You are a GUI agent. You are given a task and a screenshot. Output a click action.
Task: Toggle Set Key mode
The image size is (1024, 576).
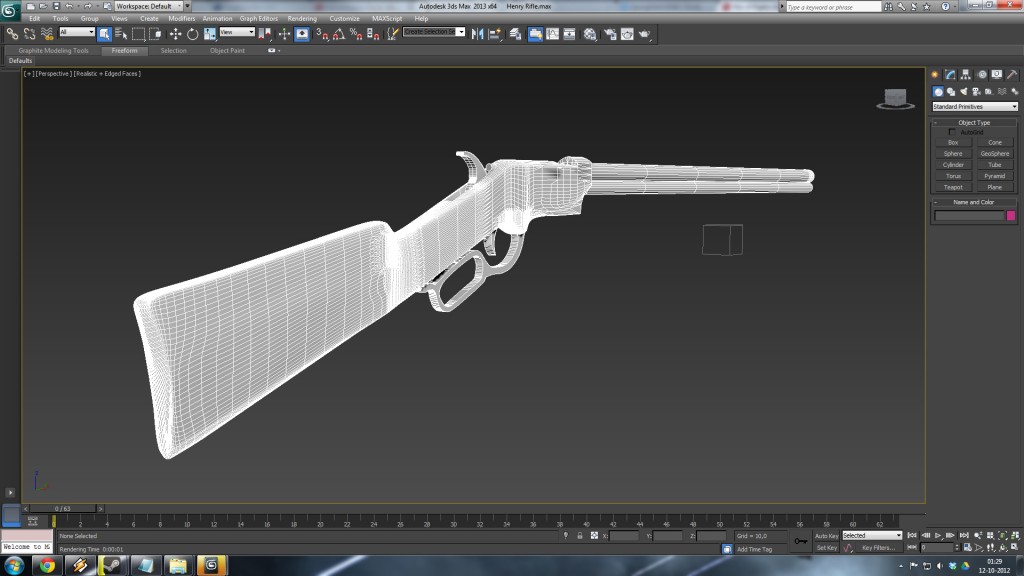[826, 548]
